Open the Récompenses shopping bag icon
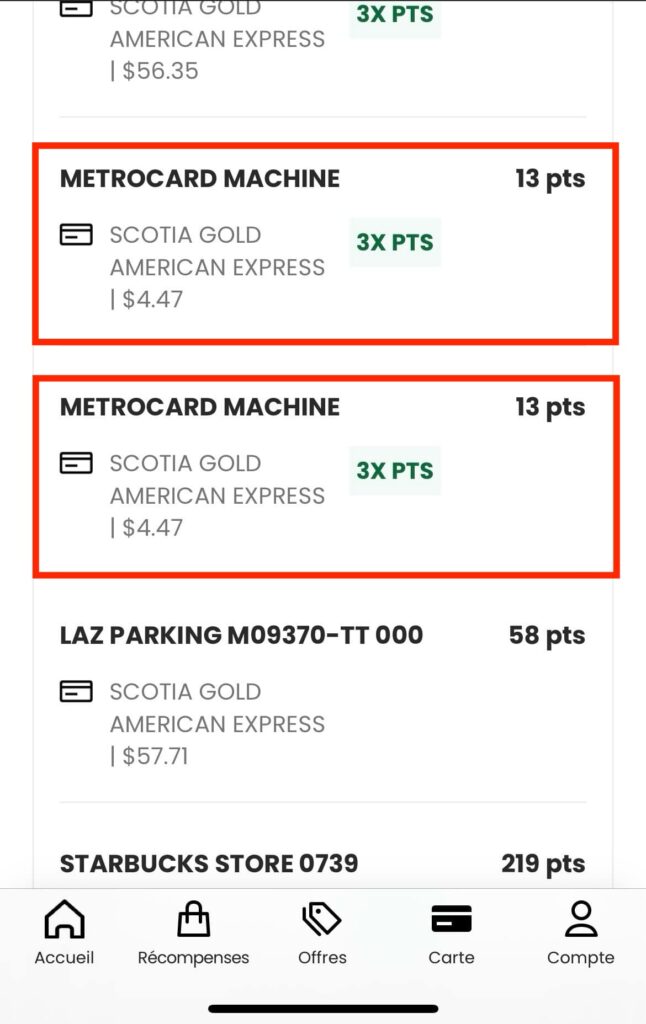This screenshot has width=646, height=1024. (193, 919)
